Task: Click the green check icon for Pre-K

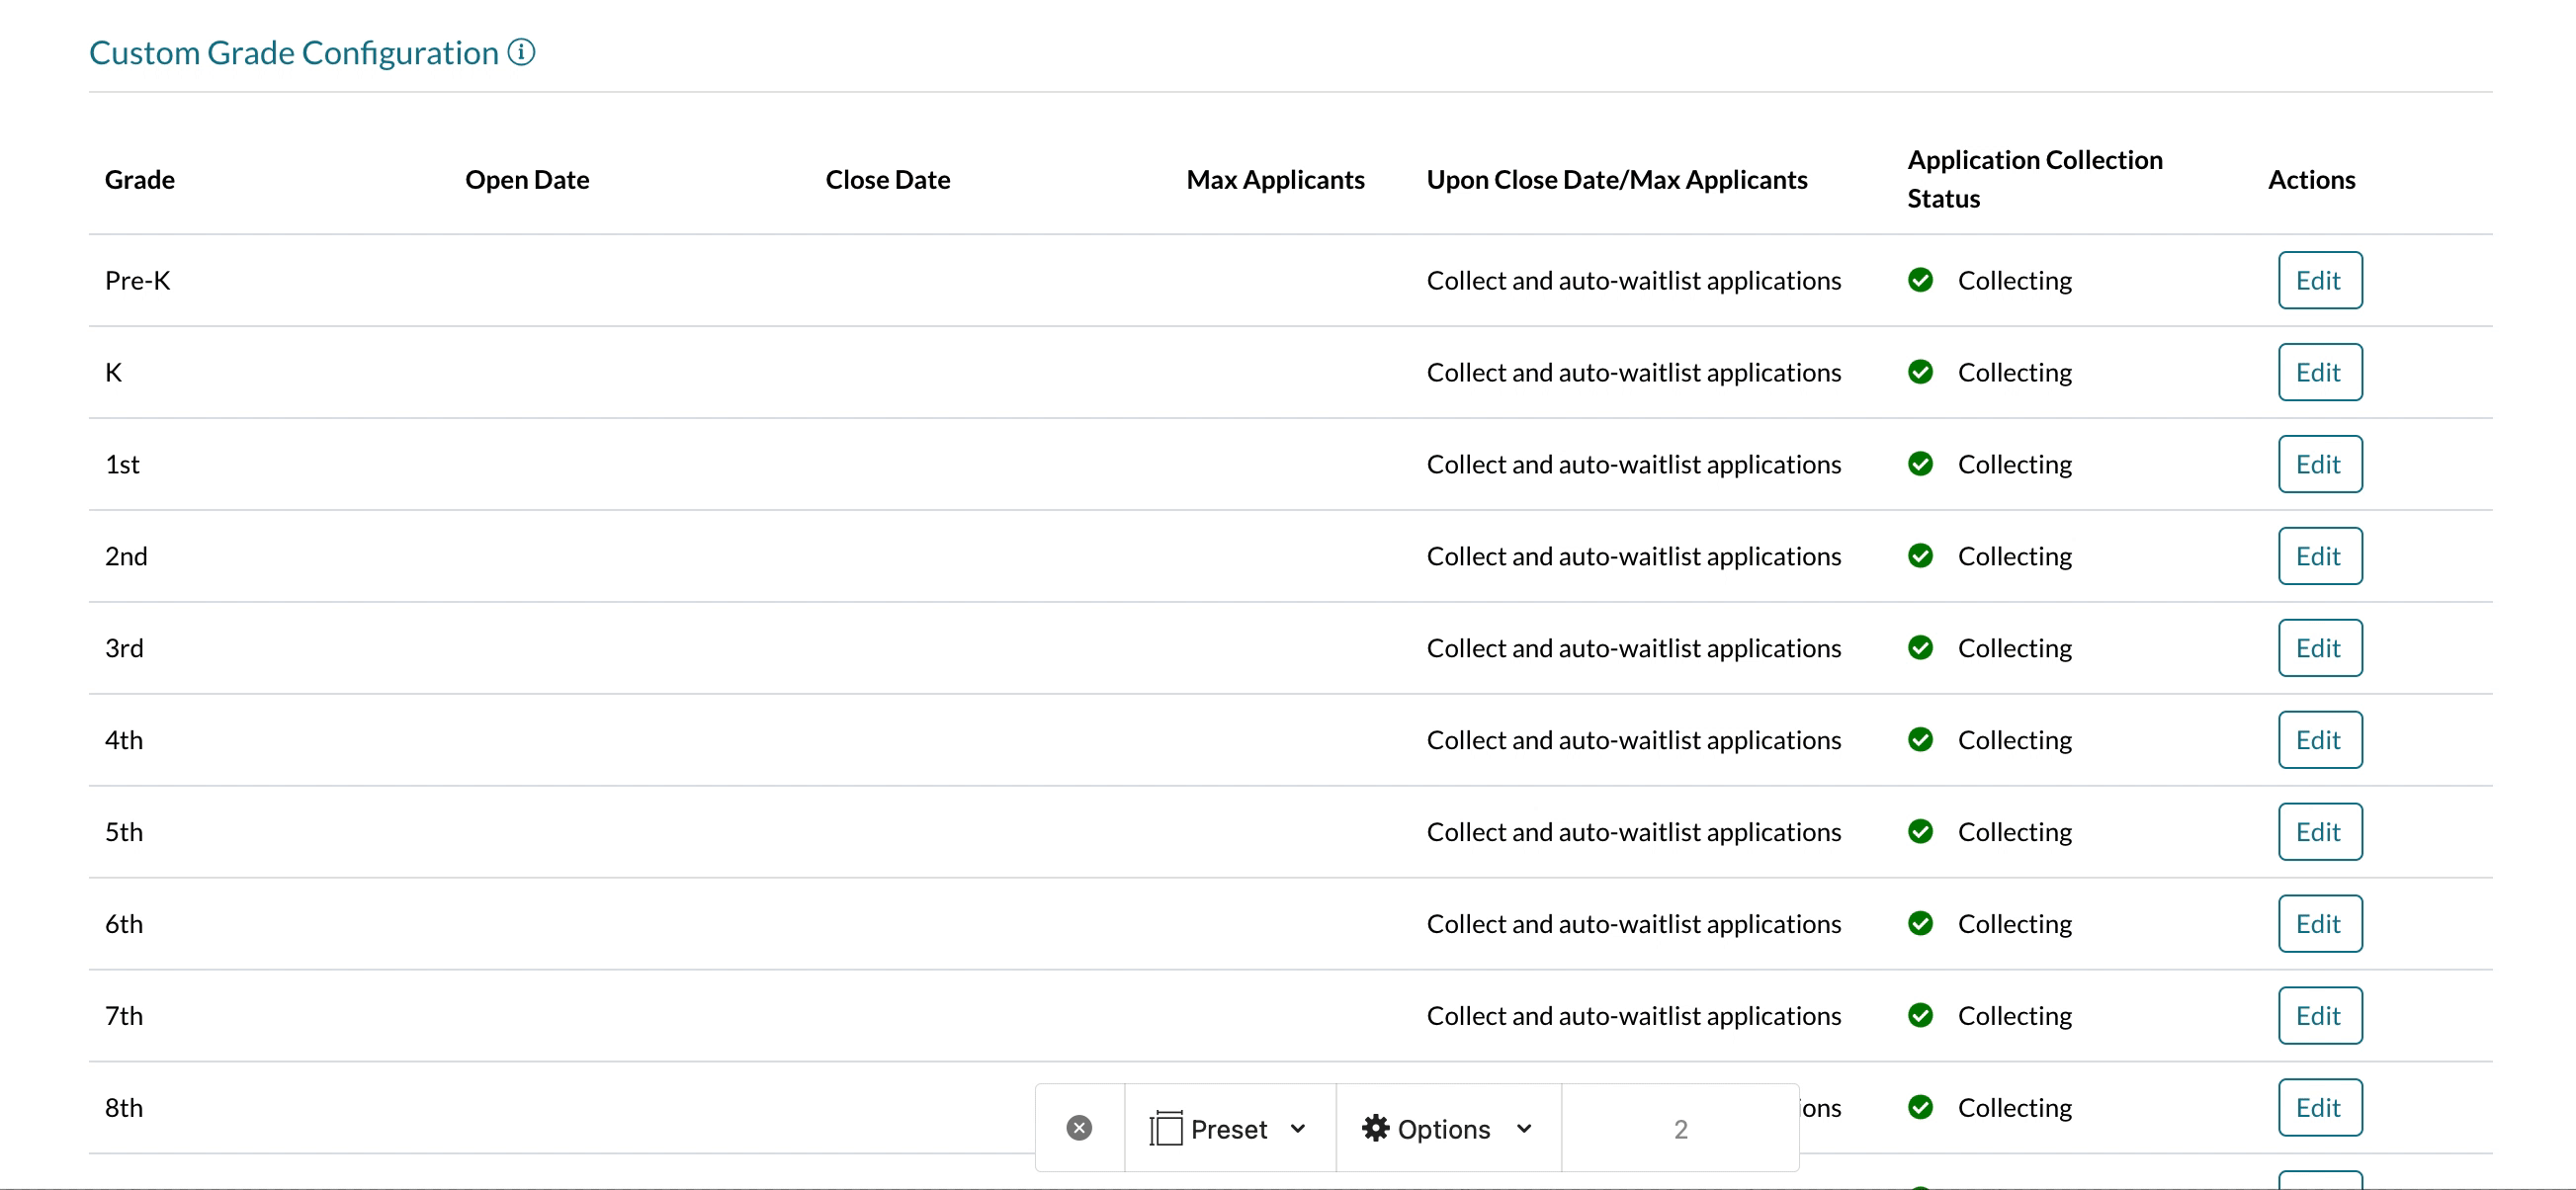Action: tap(1920, 280)
